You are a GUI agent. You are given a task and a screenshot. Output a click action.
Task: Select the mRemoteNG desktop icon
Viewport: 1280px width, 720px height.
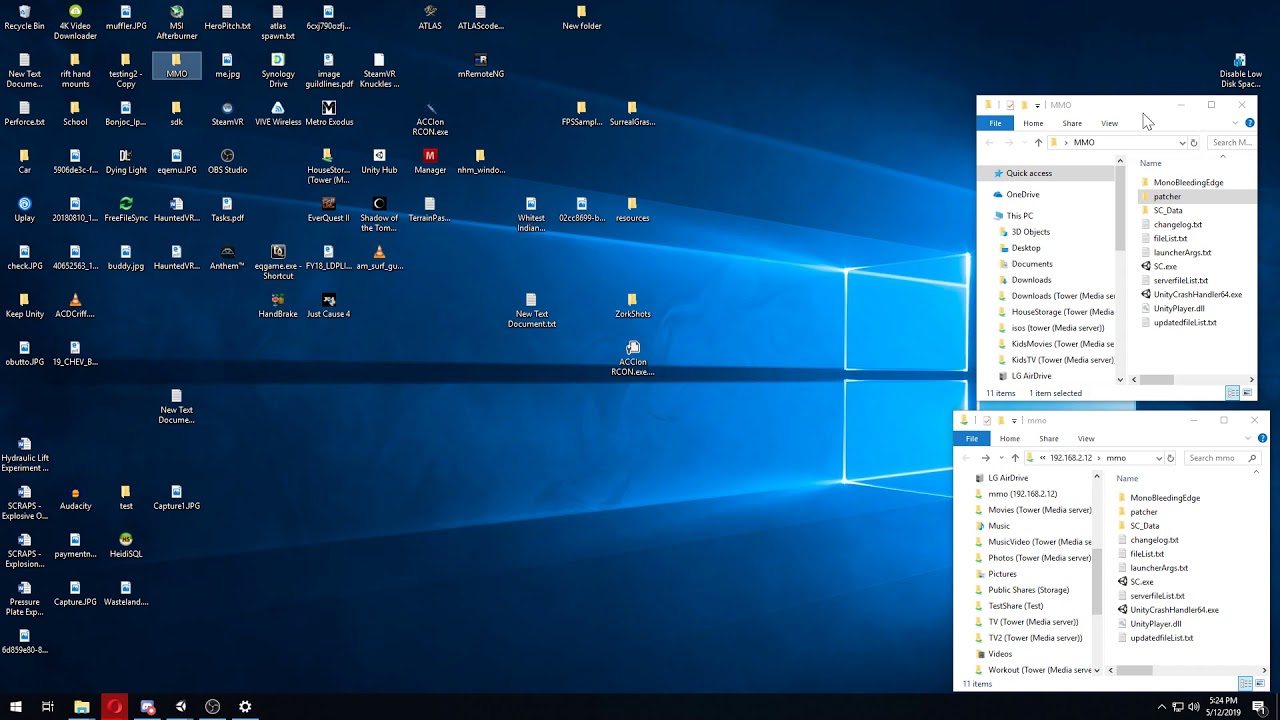pyautogui.click(x=480, y=65)
